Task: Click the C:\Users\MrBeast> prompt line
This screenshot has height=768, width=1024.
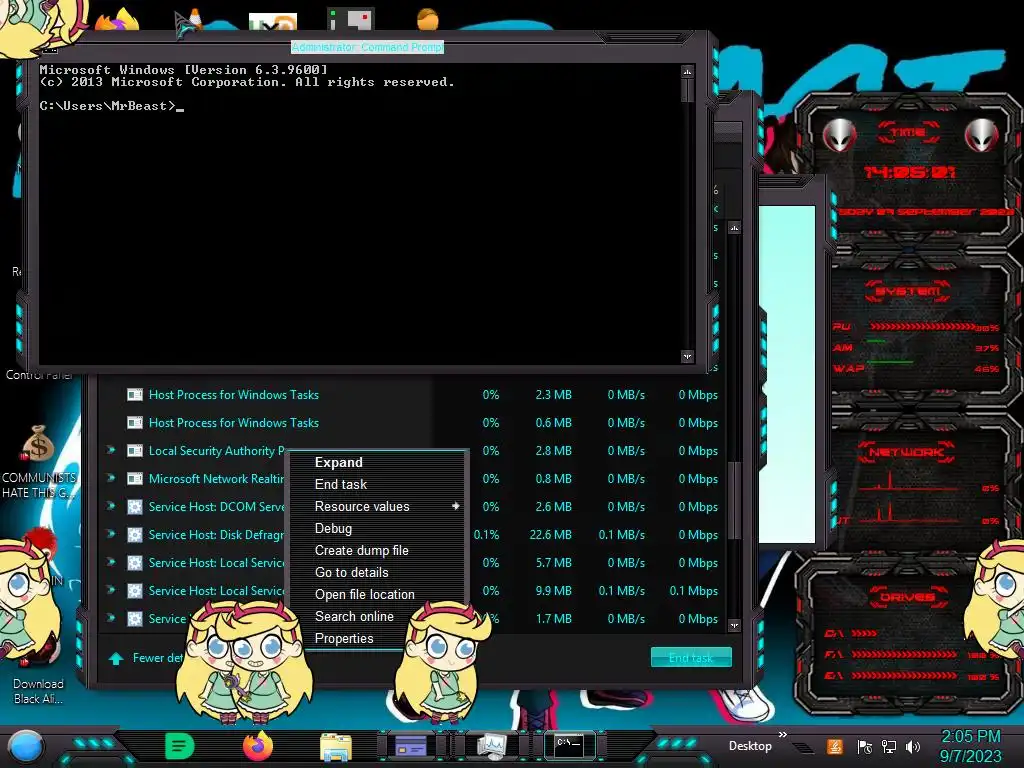Action: coord(111,106)
